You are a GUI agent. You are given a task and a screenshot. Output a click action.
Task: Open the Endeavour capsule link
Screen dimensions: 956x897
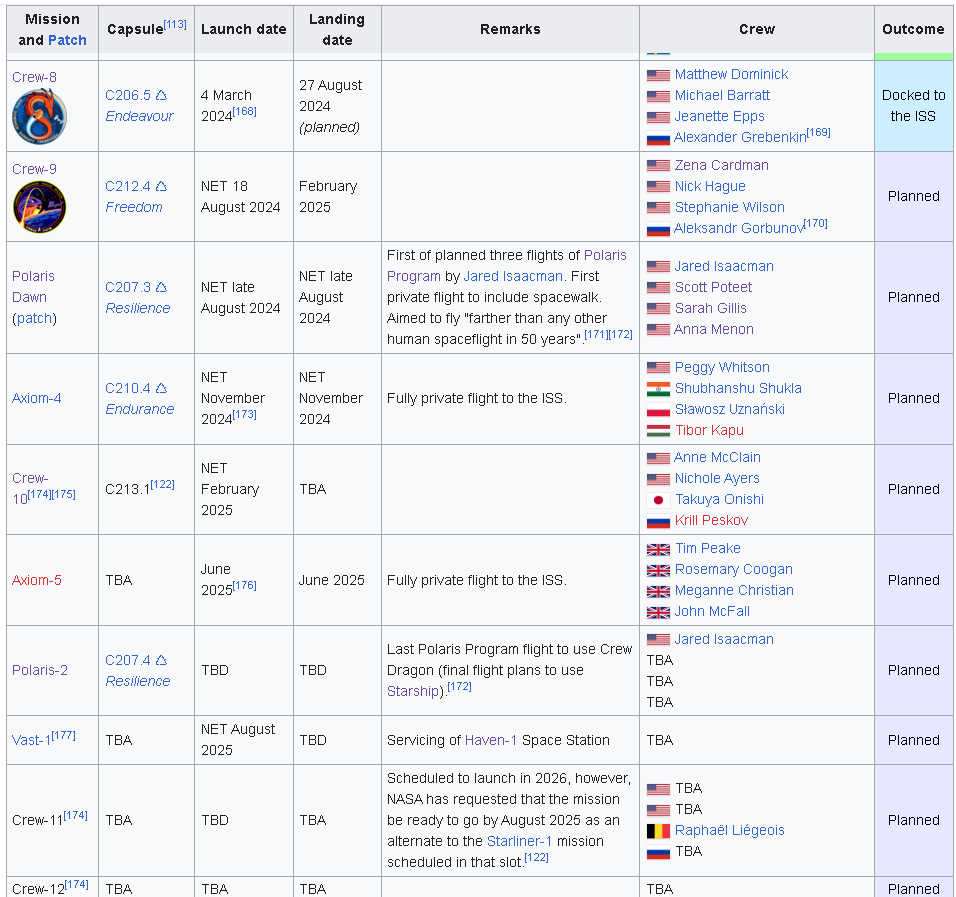click(140, 116)
